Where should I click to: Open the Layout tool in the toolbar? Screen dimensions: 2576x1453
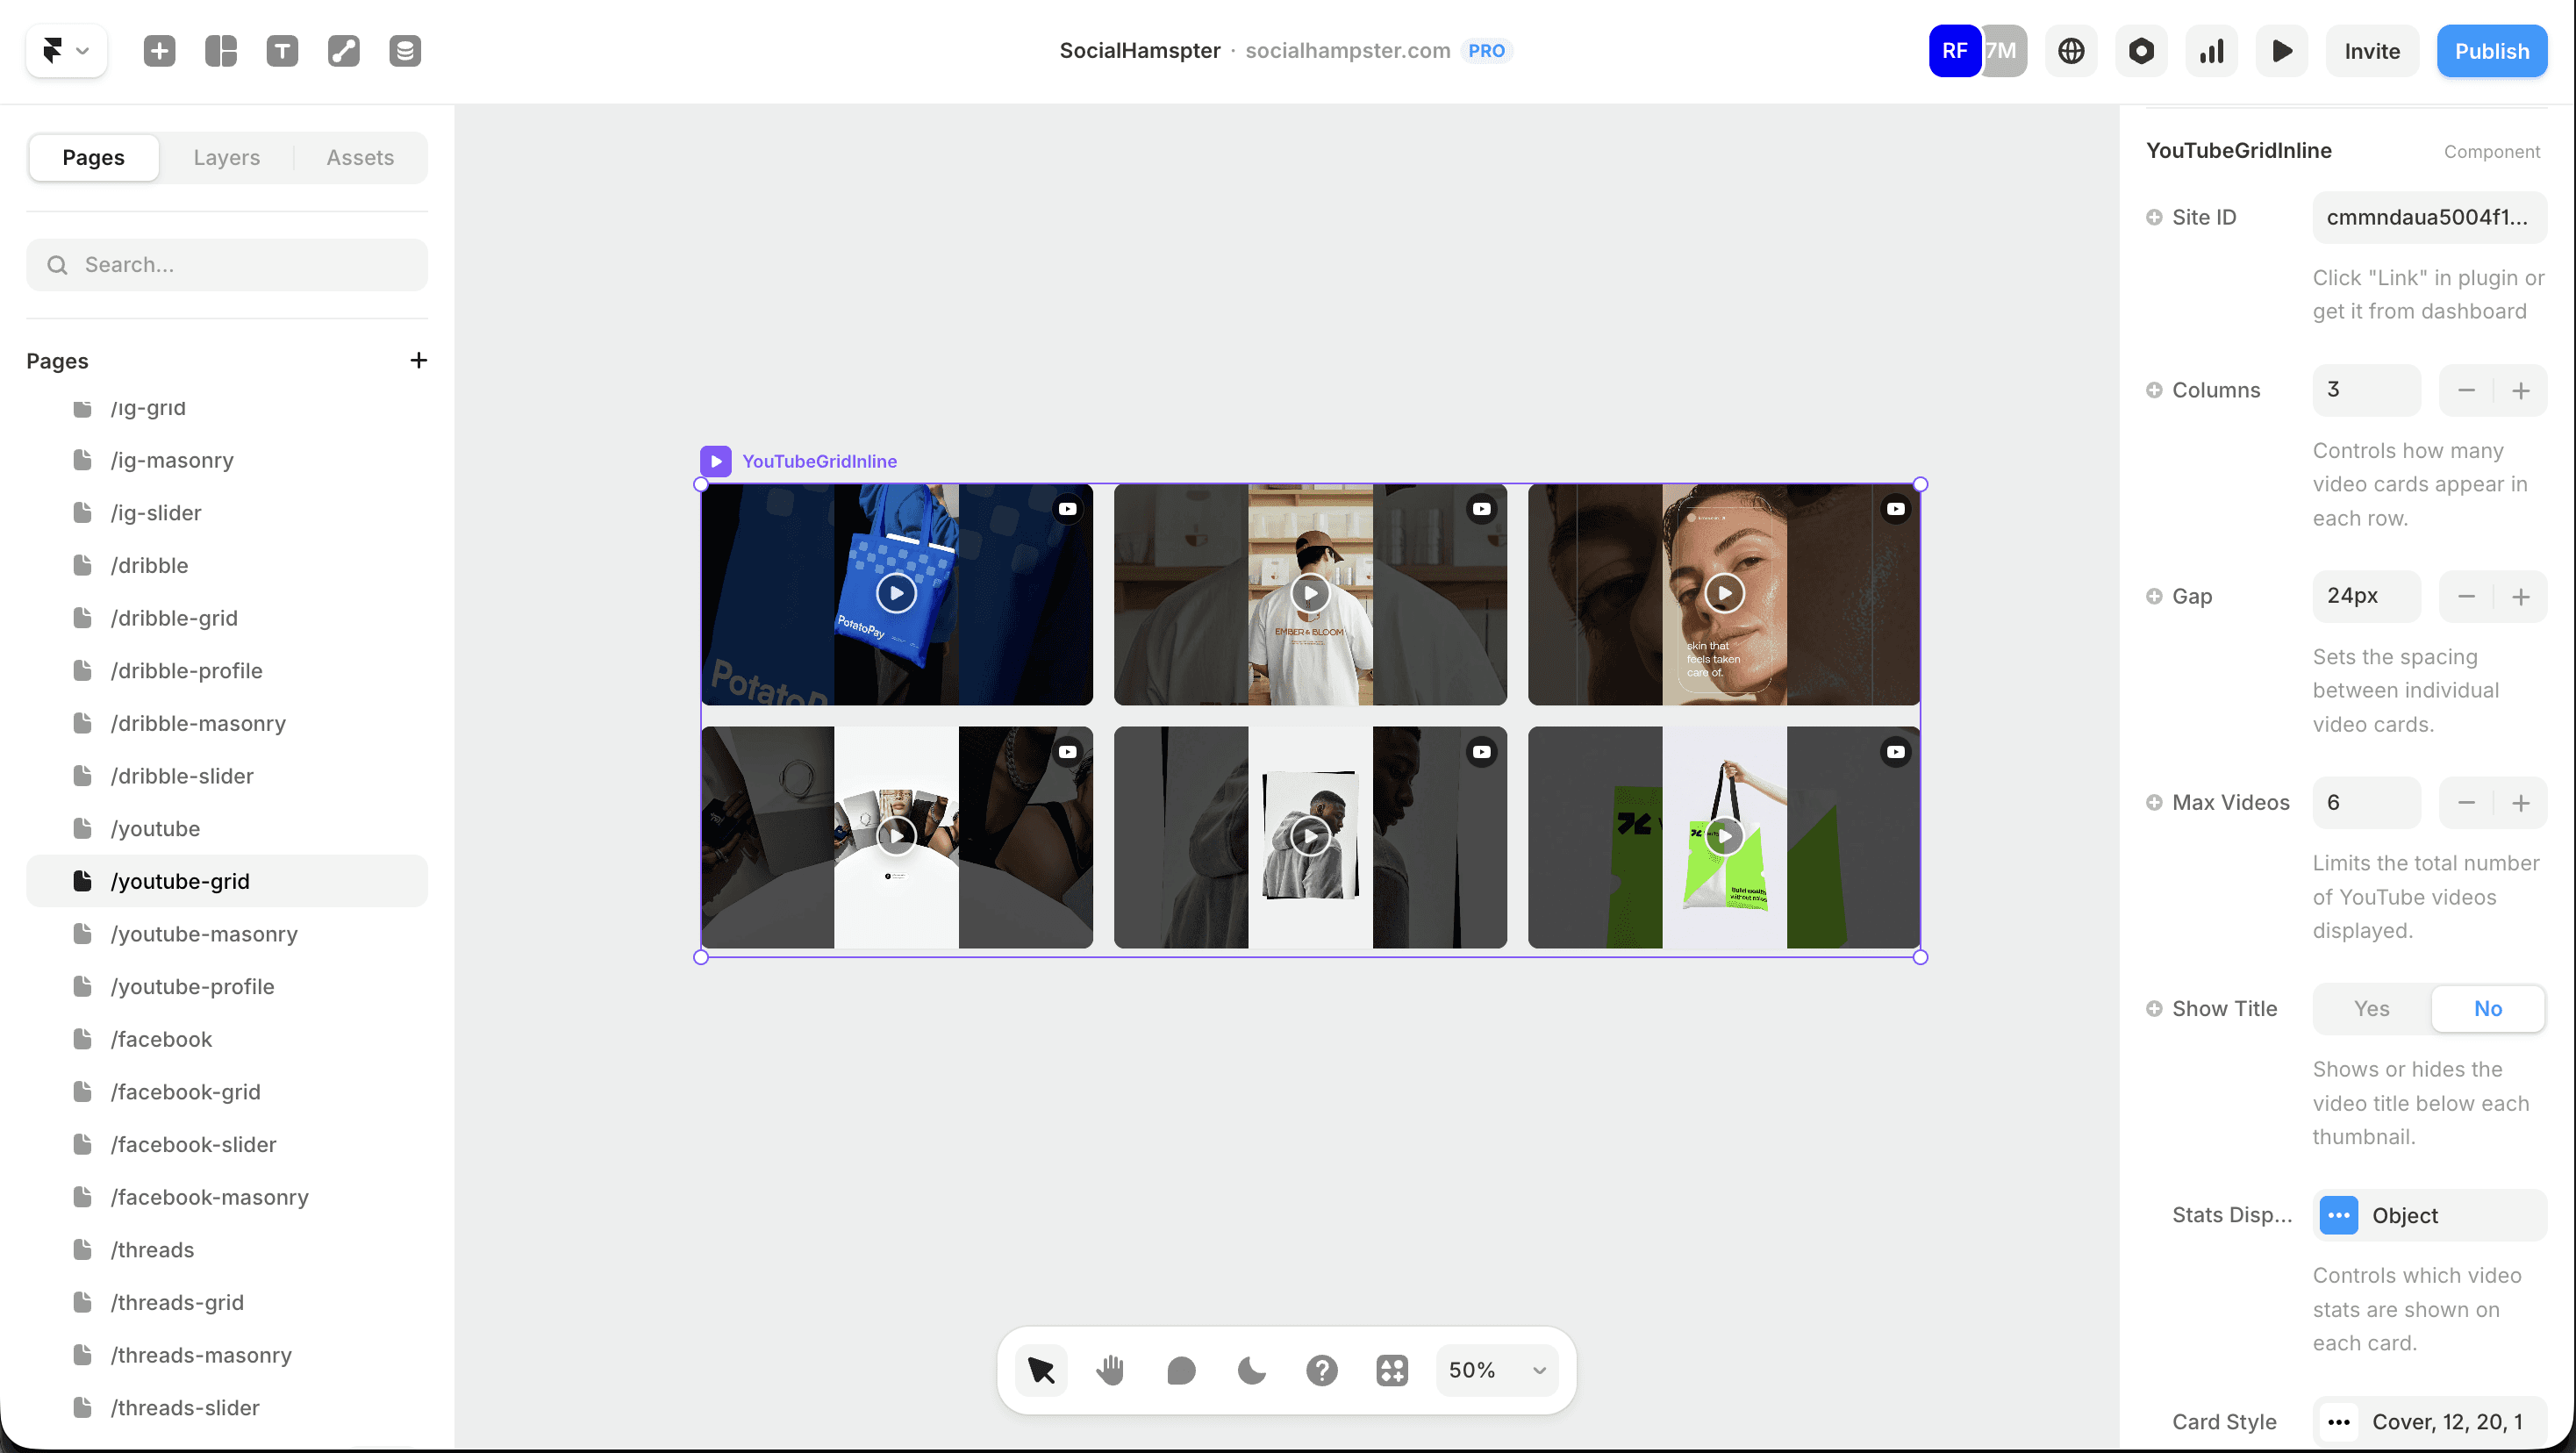point(221,51)
